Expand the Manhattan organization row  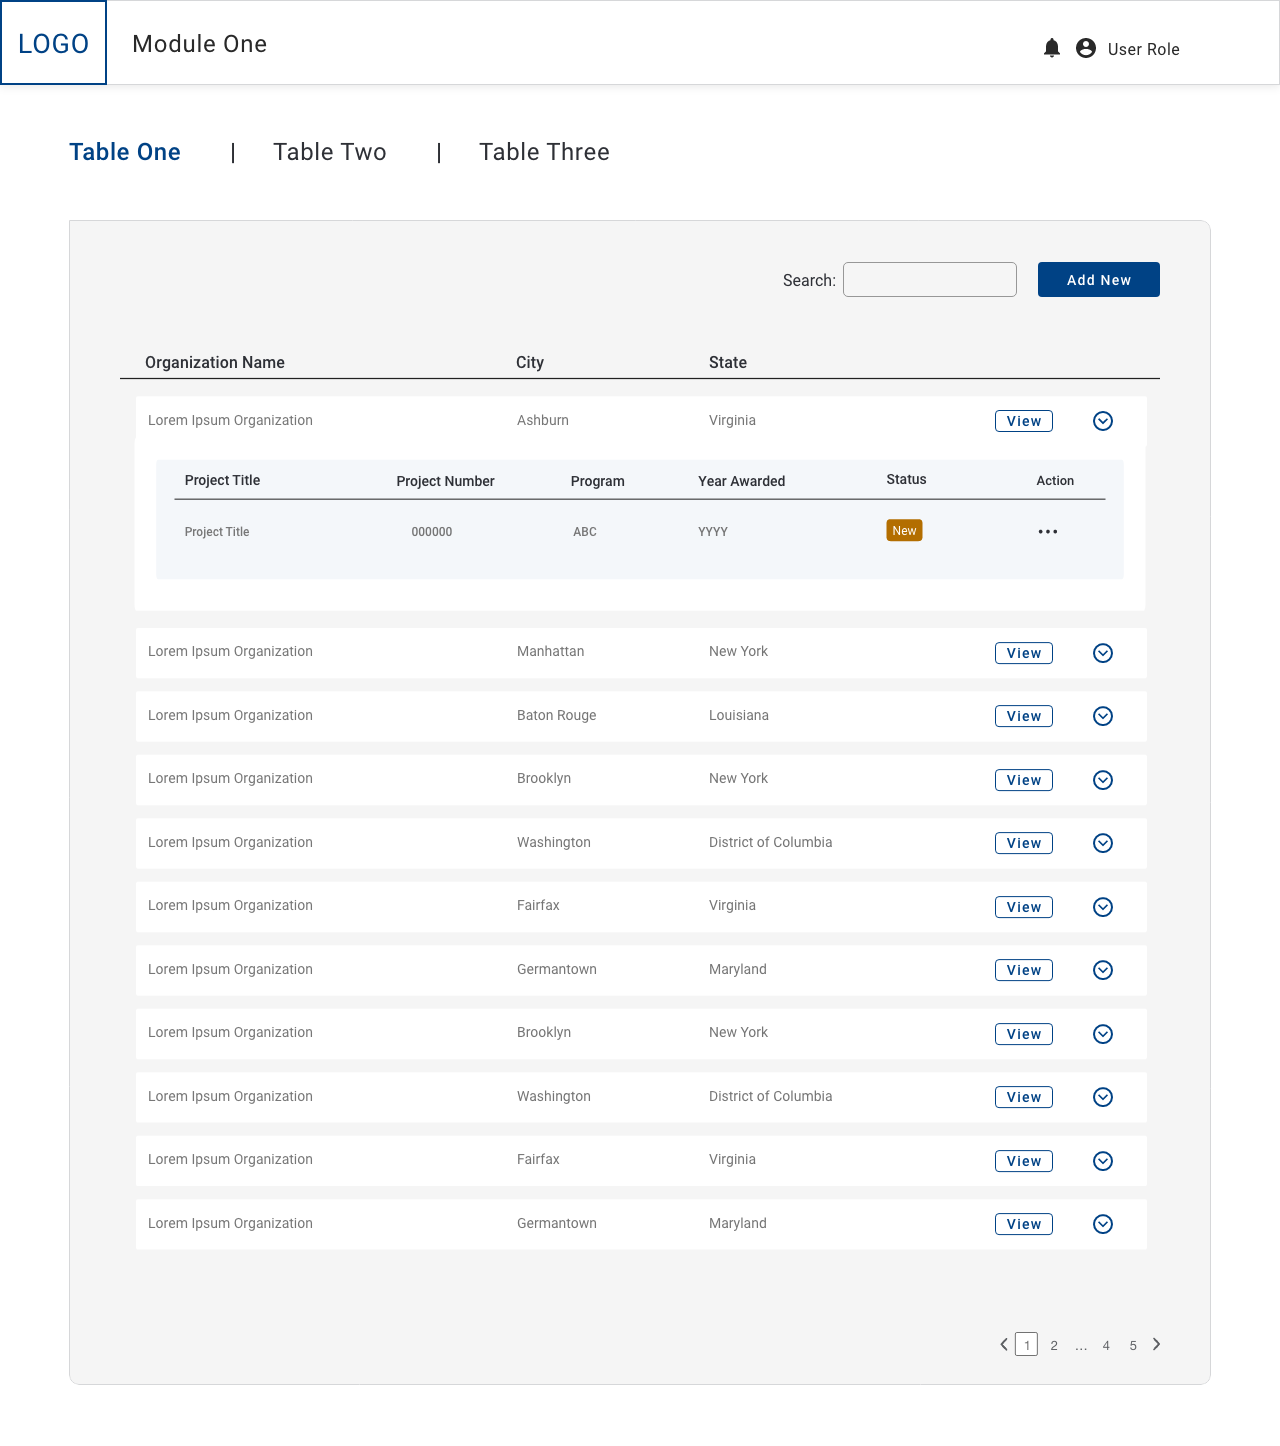point(1103,653)
